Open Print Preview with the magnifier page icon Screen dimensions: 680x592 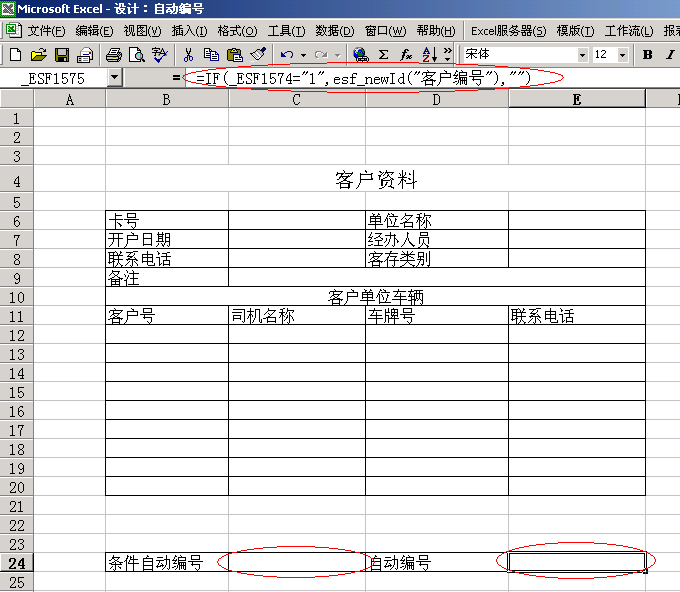tap(137, 55)
